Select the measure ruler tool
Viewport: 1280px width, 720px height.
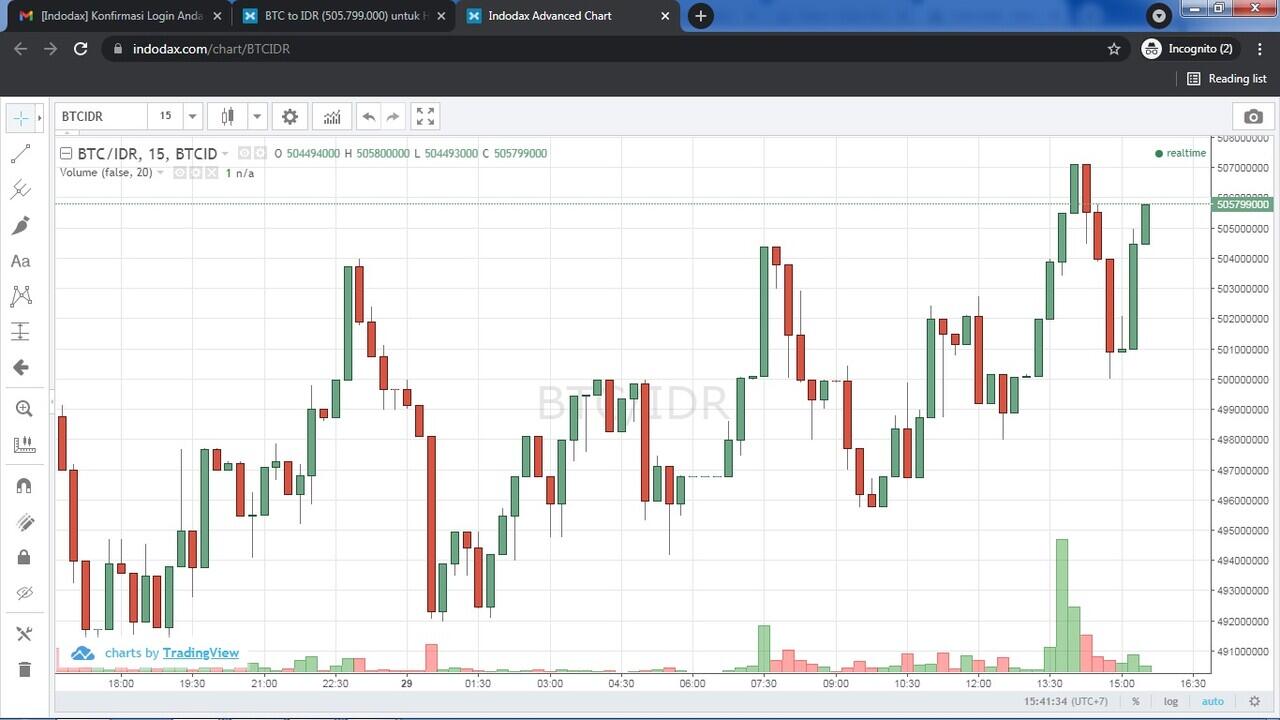24,444
